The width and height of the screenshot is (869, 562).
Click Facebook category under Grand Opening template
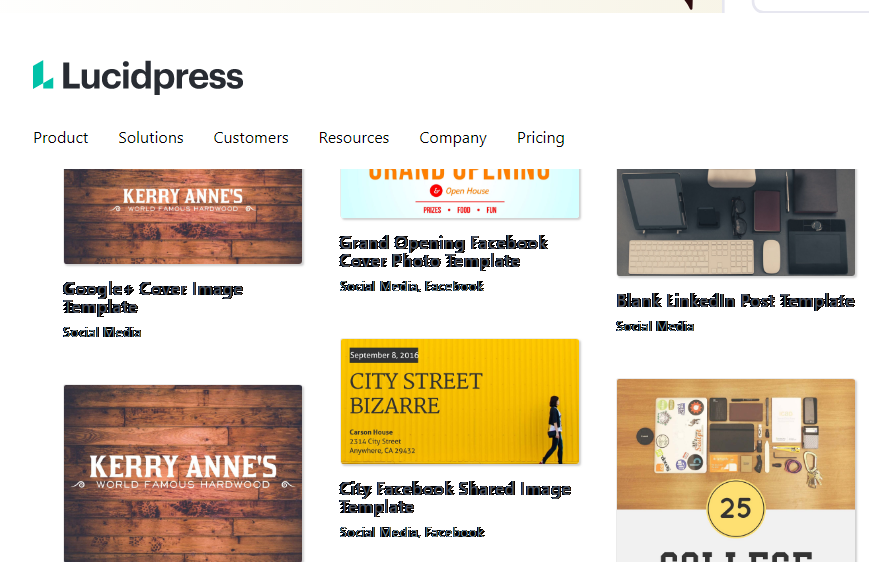click(454, 286)
